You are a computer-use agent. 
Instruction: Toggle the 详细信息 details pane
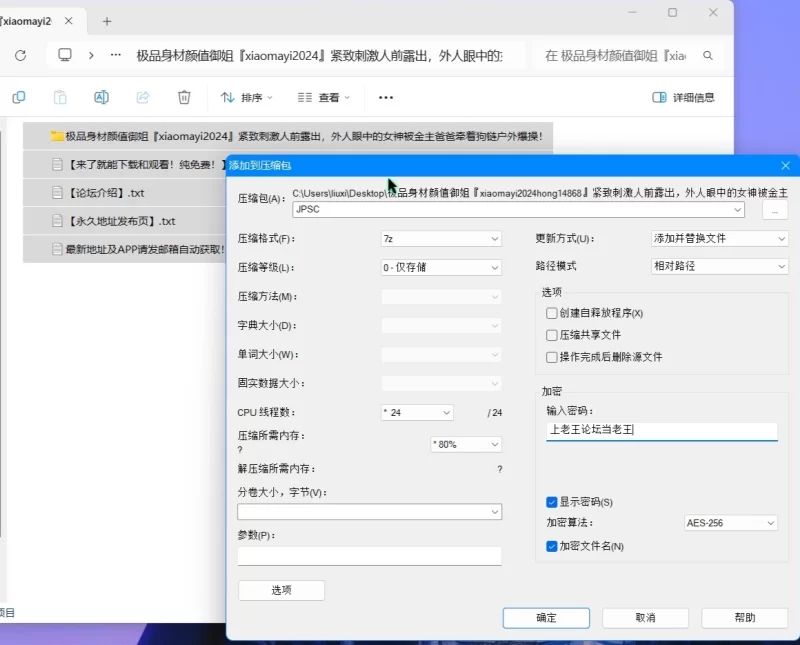point(683,97)
